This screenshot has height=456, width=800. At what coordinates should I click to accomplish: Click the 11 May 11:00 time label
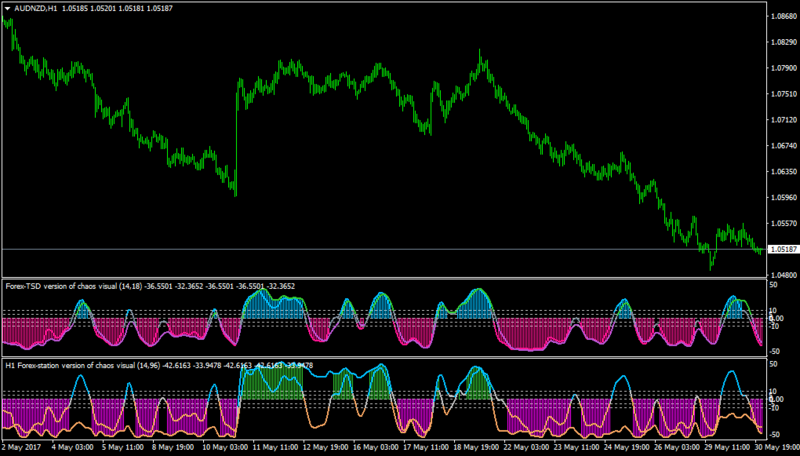point(275,446)
